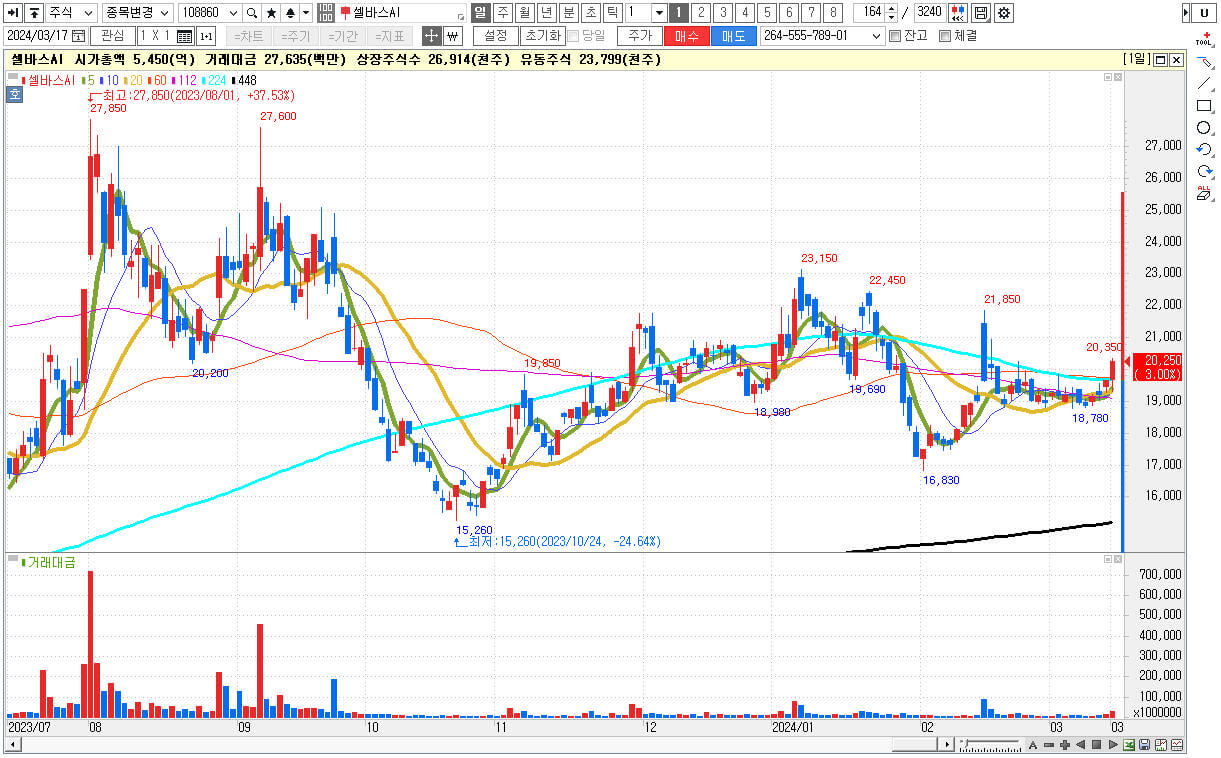This screenshot has width=1221, height=758.
Task: Select preset tab 5
Action: point(767,13)
